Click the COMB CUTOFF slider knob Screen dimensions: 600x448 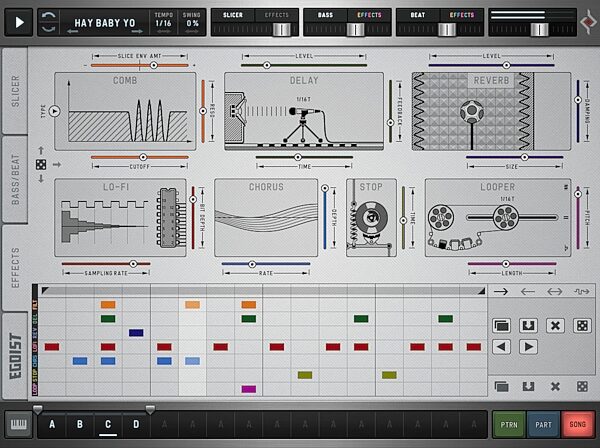[143, 157]
